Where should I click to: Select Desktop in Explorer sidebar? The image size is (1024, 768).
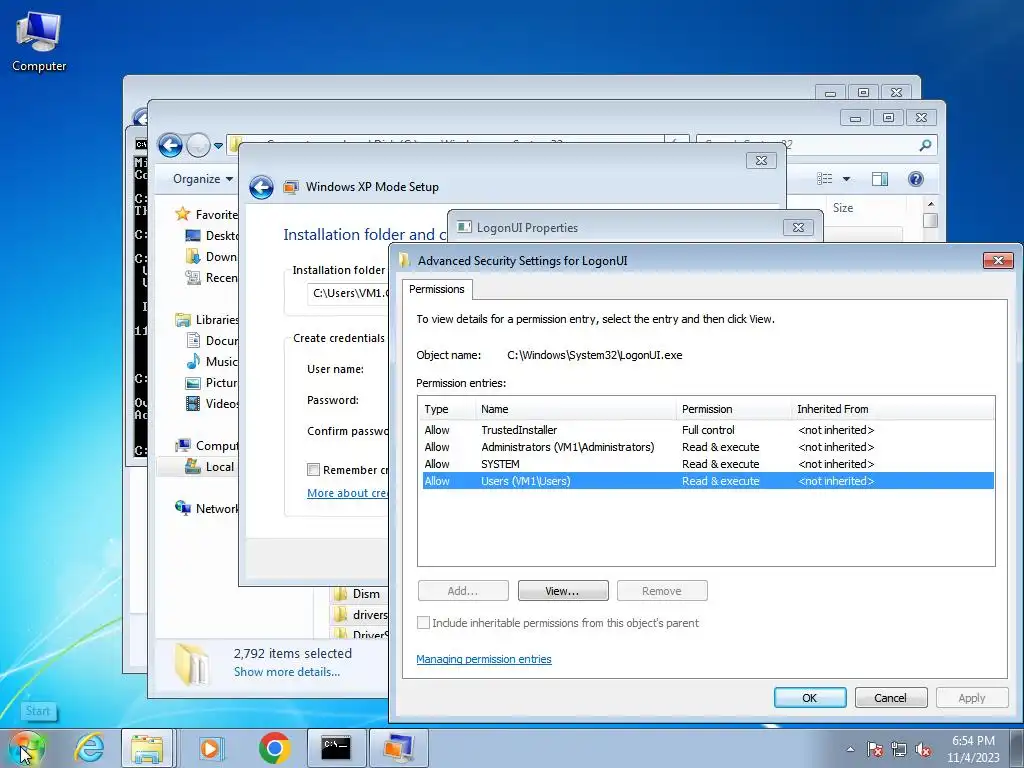click(212, 236)
